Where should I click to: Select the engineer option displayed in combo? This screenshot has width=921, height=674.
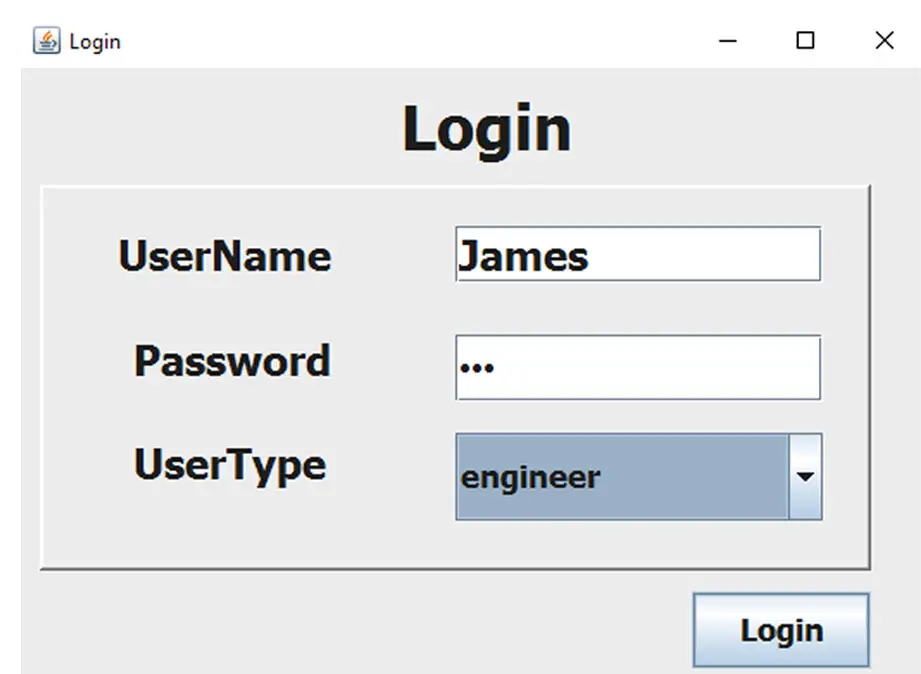click(530, 477)
